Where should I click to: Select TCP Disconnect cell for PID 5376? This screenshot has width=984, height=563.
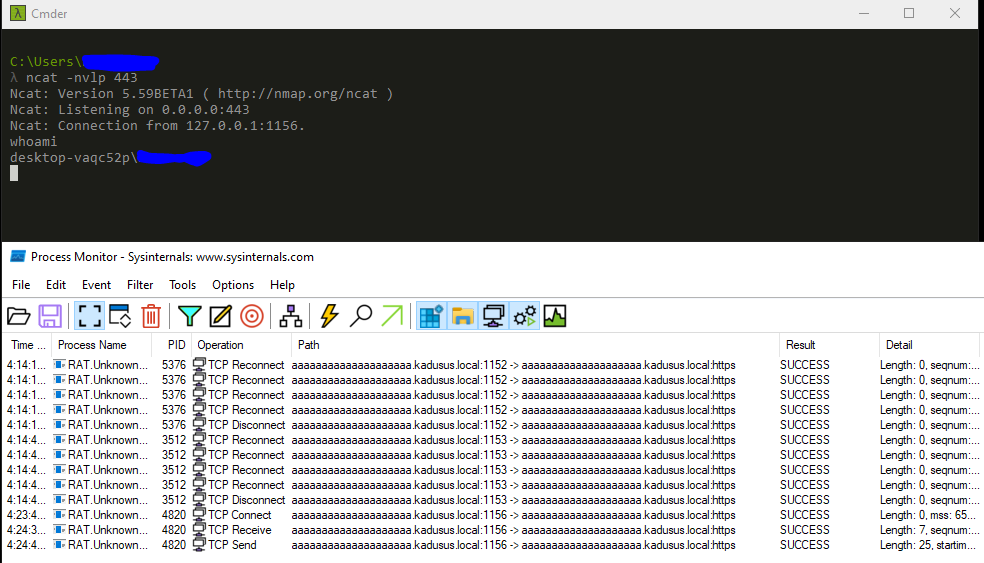coord(247,425)
